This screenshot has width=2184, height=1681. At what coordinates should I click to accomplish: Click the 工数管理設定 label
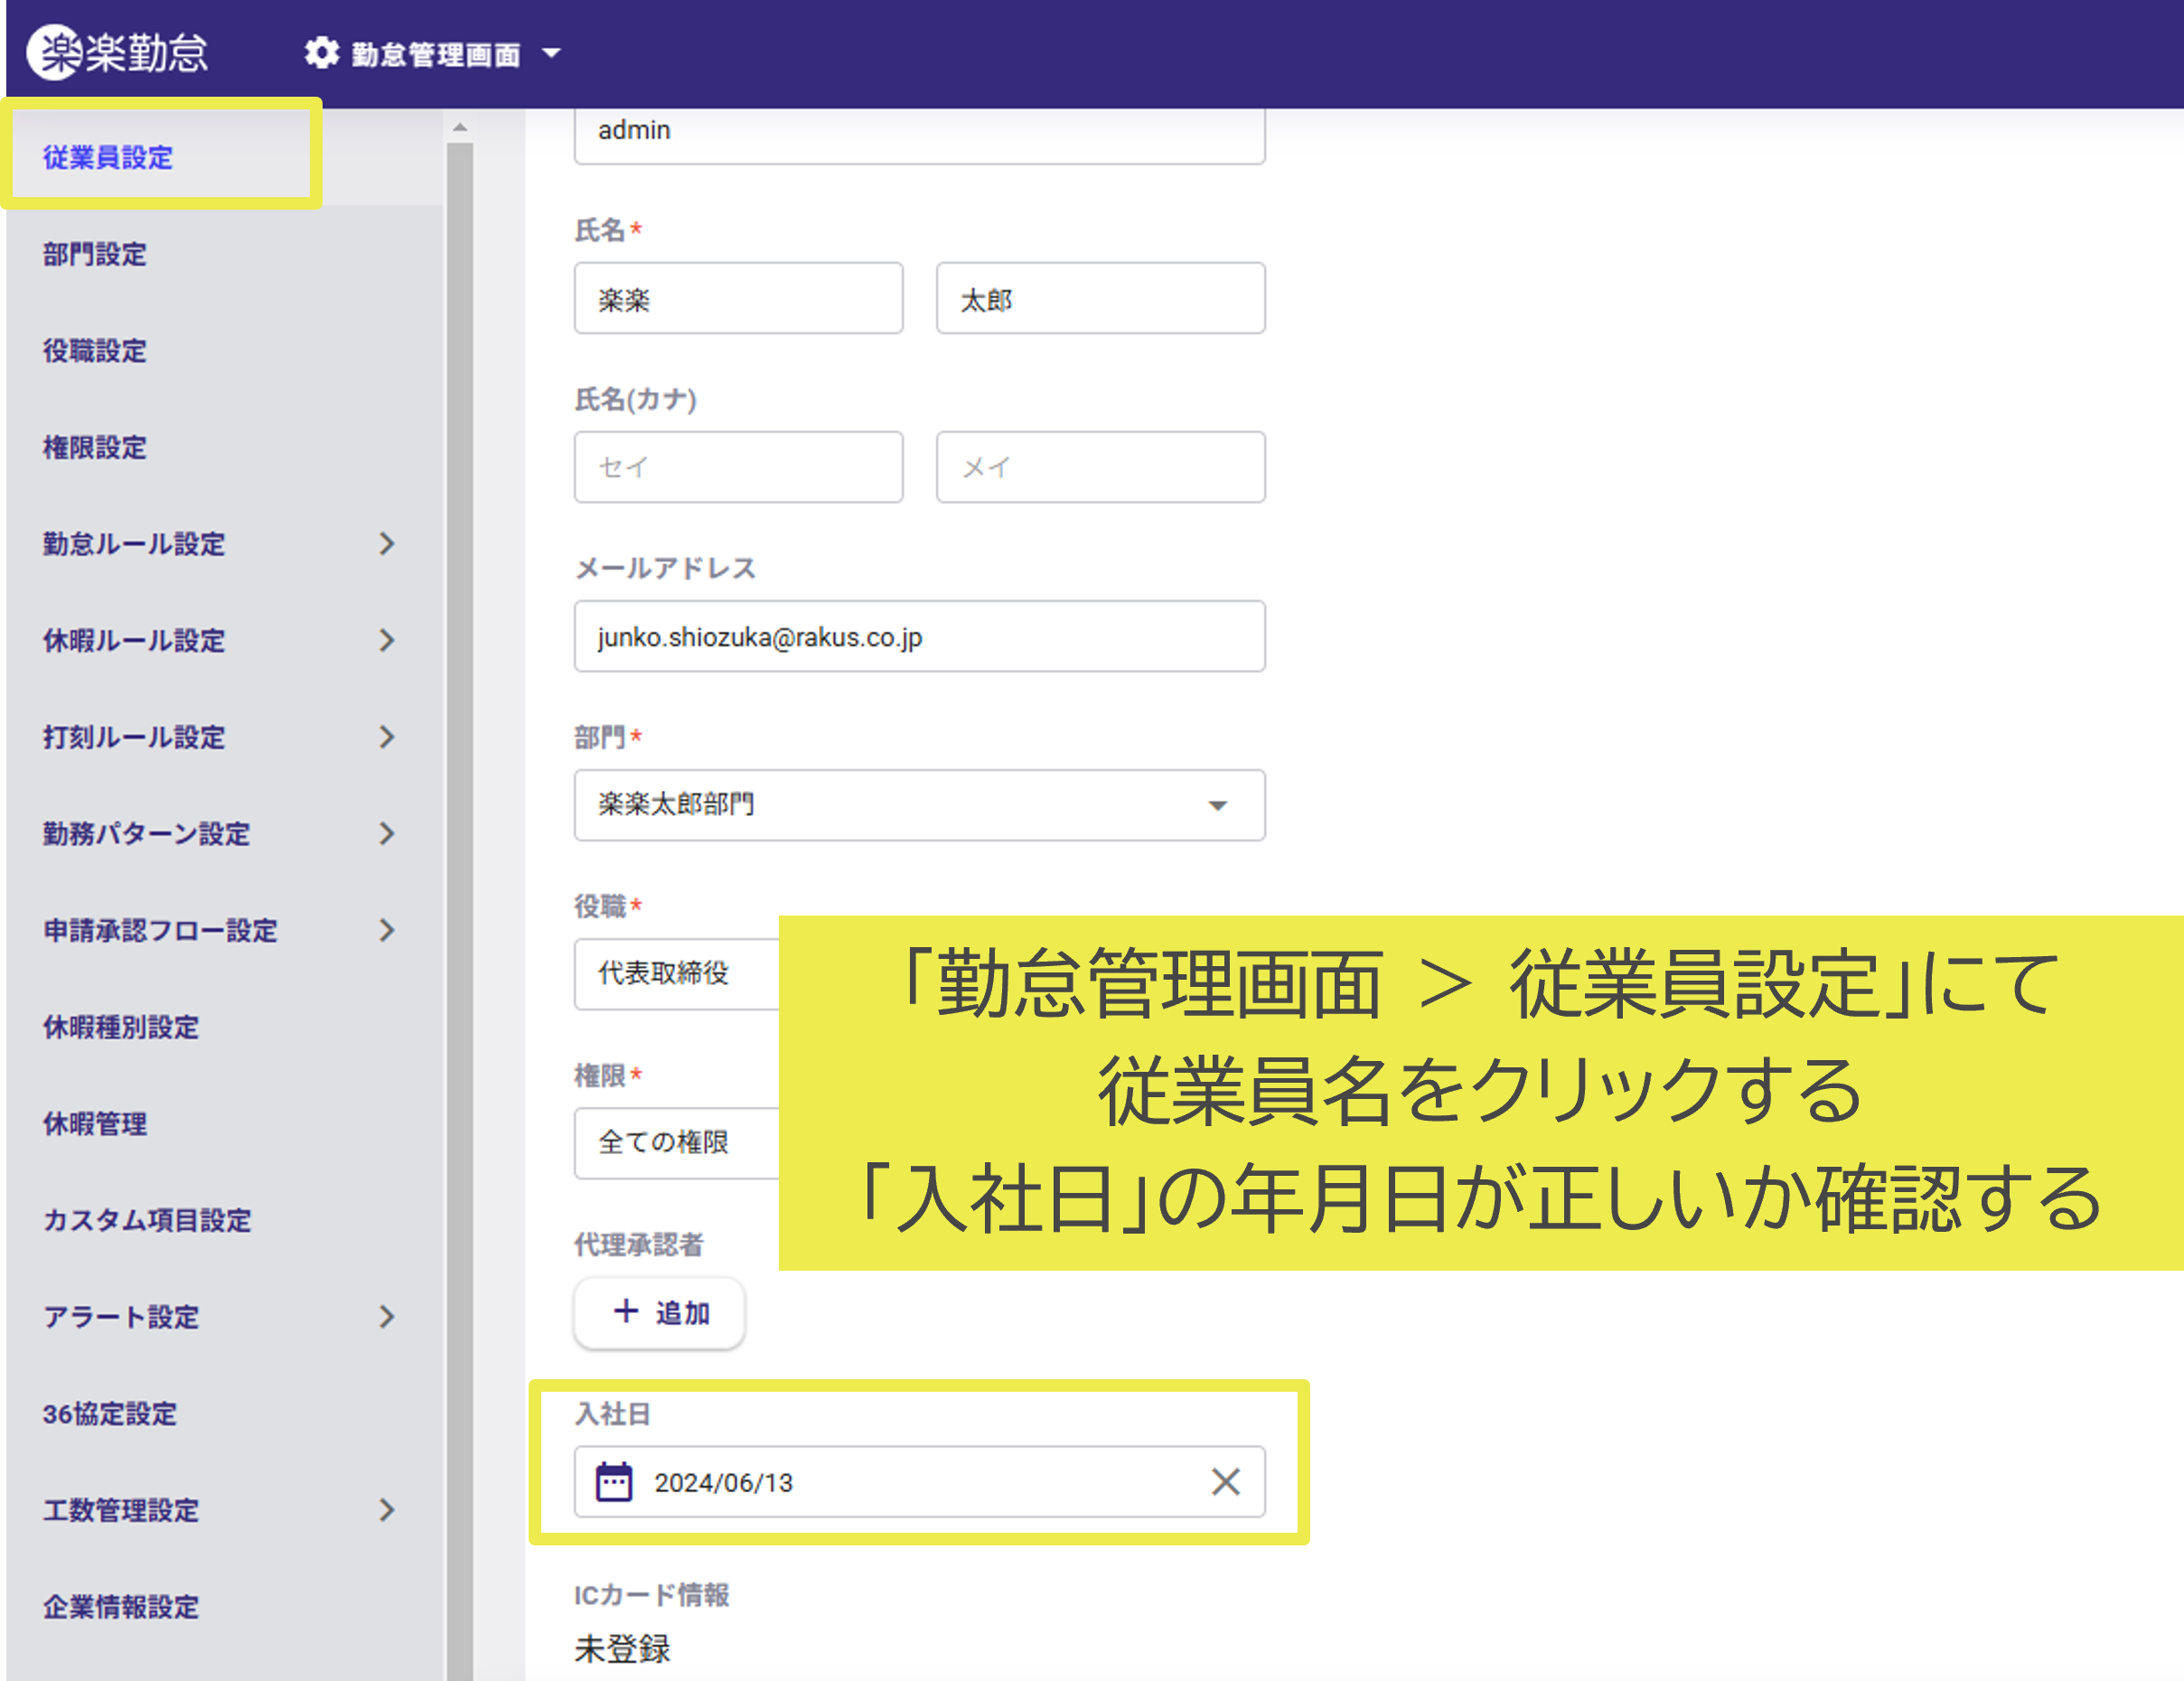pos(121,1510)
